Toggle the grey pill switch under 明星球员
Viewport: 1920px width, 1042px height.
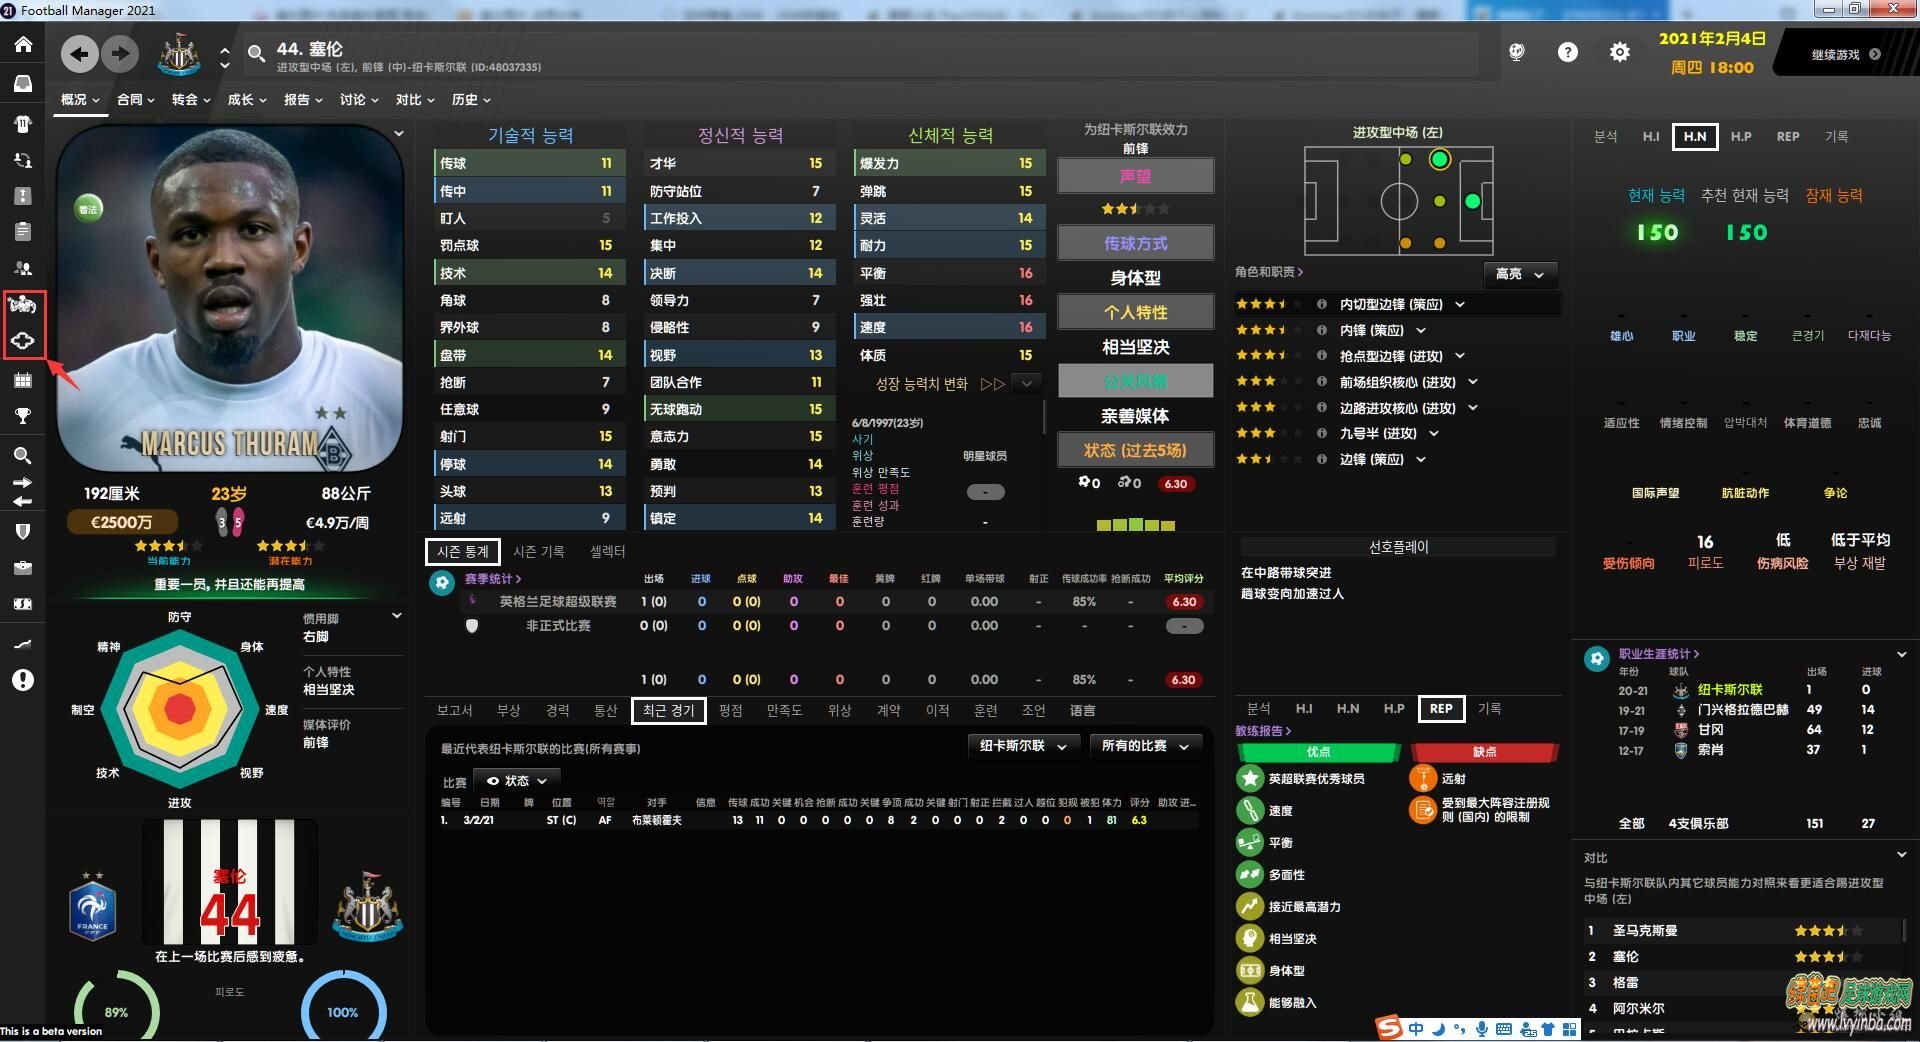(x=985, y=492)
